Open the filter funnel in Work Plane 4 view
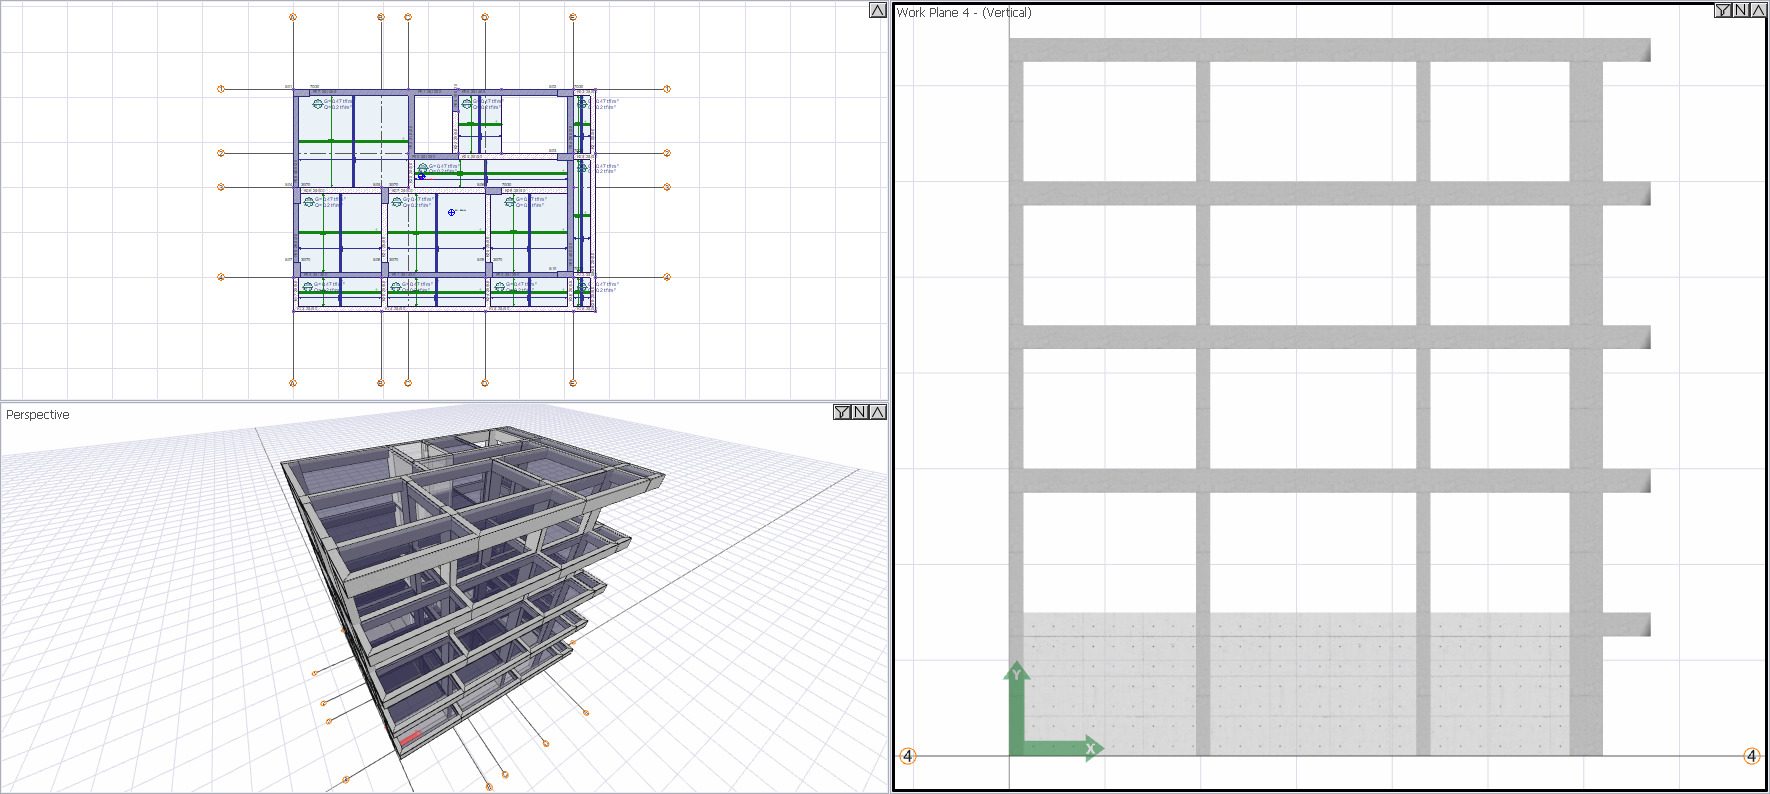 1723,10
